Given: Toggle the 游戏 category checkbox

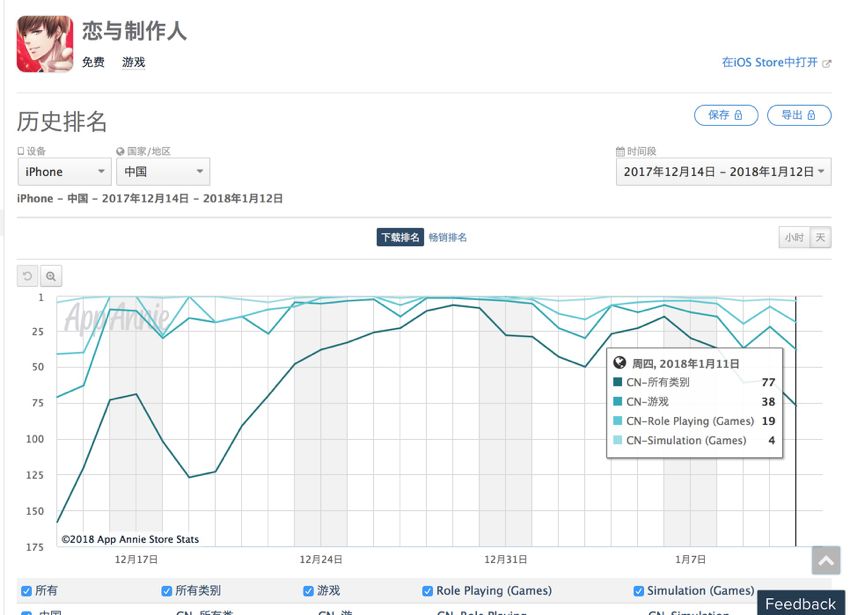Looking at the screenshot, I should point(310,591).
